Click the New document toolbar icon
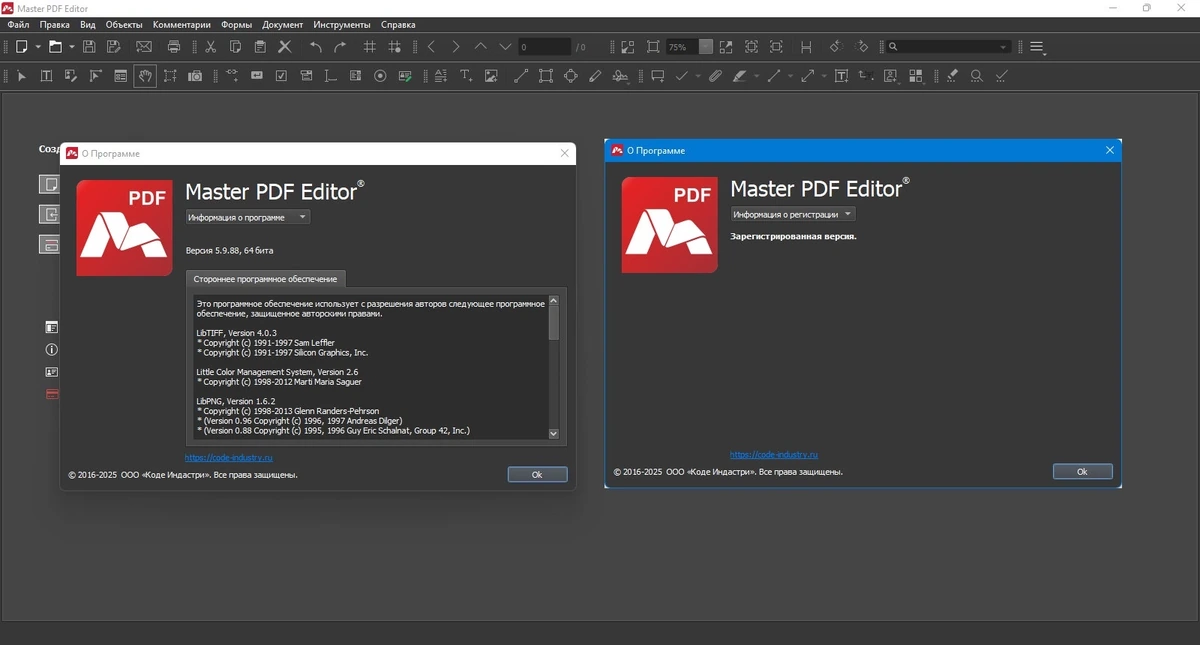The height and width of the screenshot is (645, 1200). coord(21,47)
